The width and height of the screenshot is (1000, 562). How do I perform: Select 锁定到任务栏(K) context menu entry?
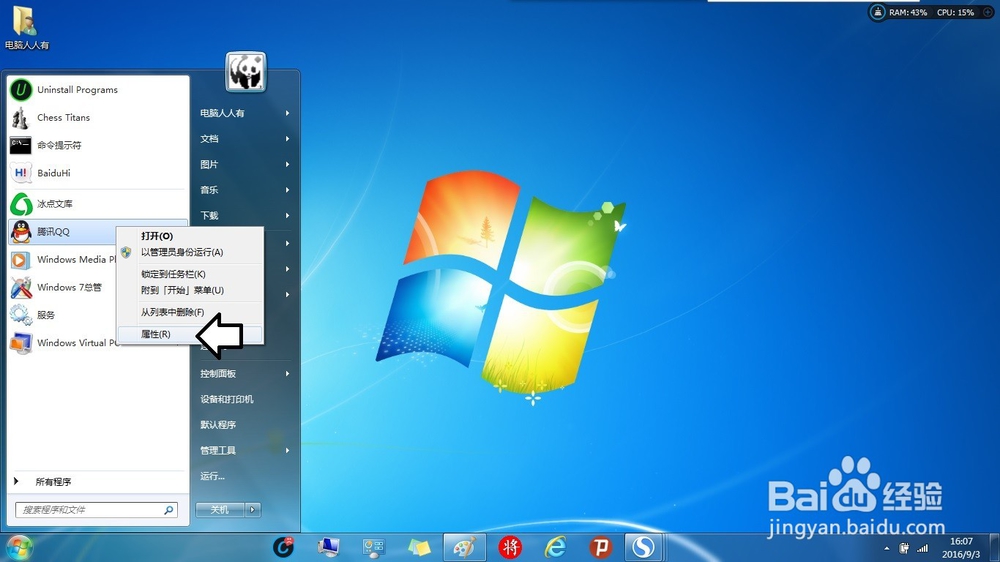point(173,274)
